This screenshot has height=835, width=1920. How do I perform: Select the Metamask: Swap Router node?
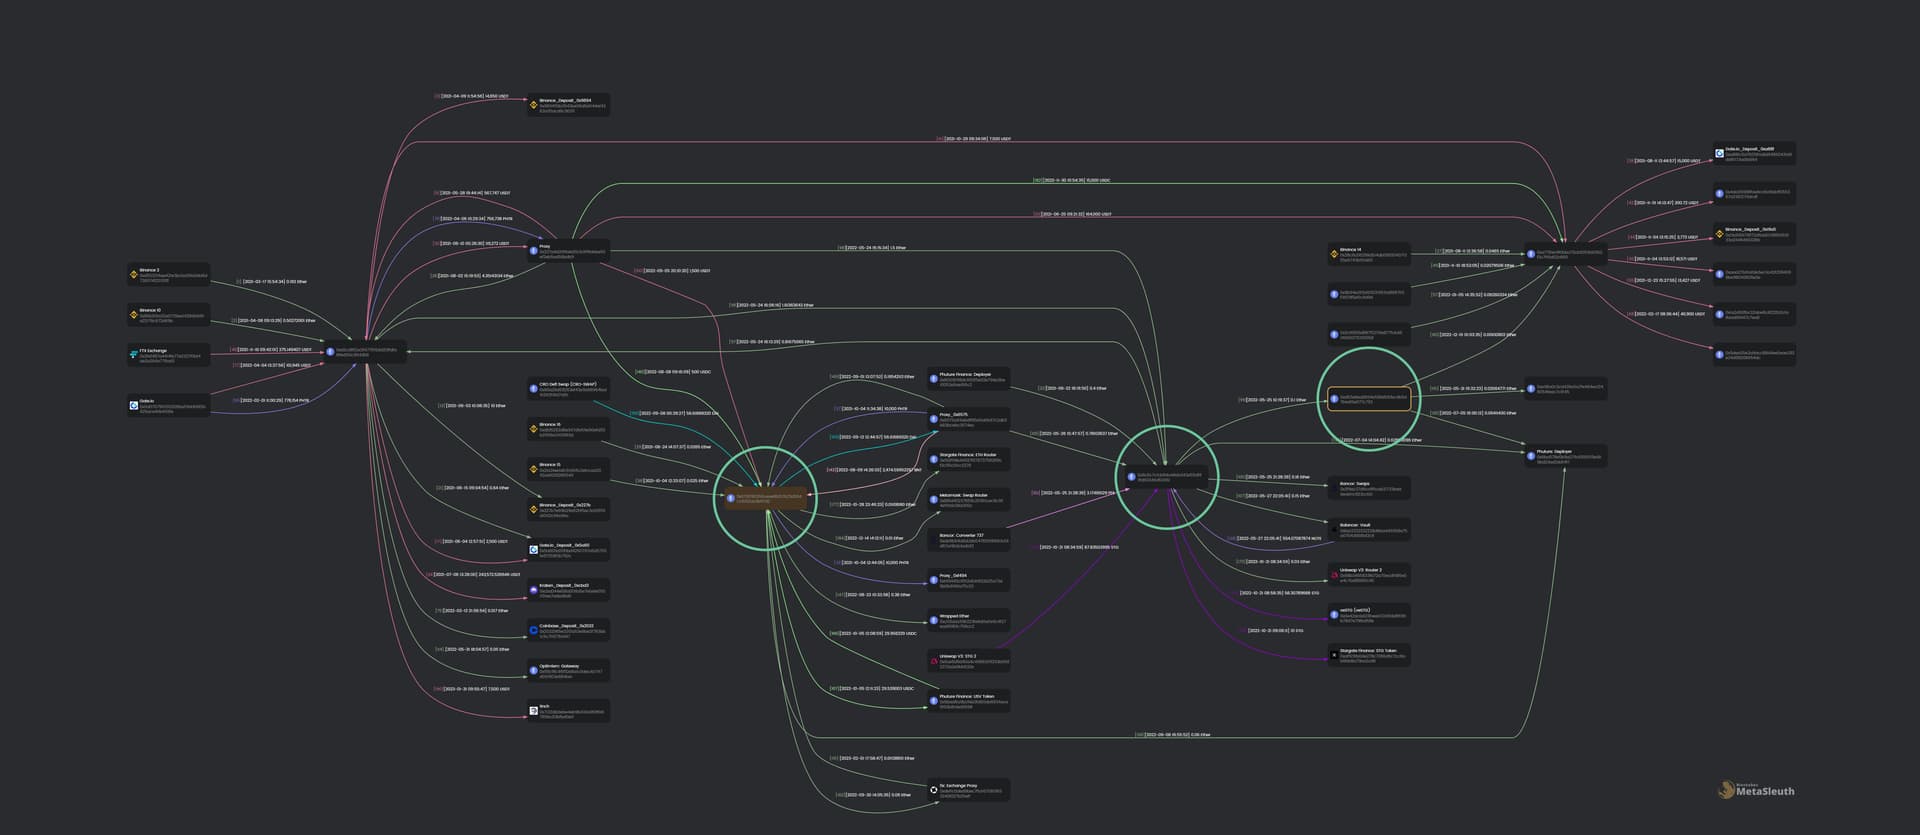967,499
